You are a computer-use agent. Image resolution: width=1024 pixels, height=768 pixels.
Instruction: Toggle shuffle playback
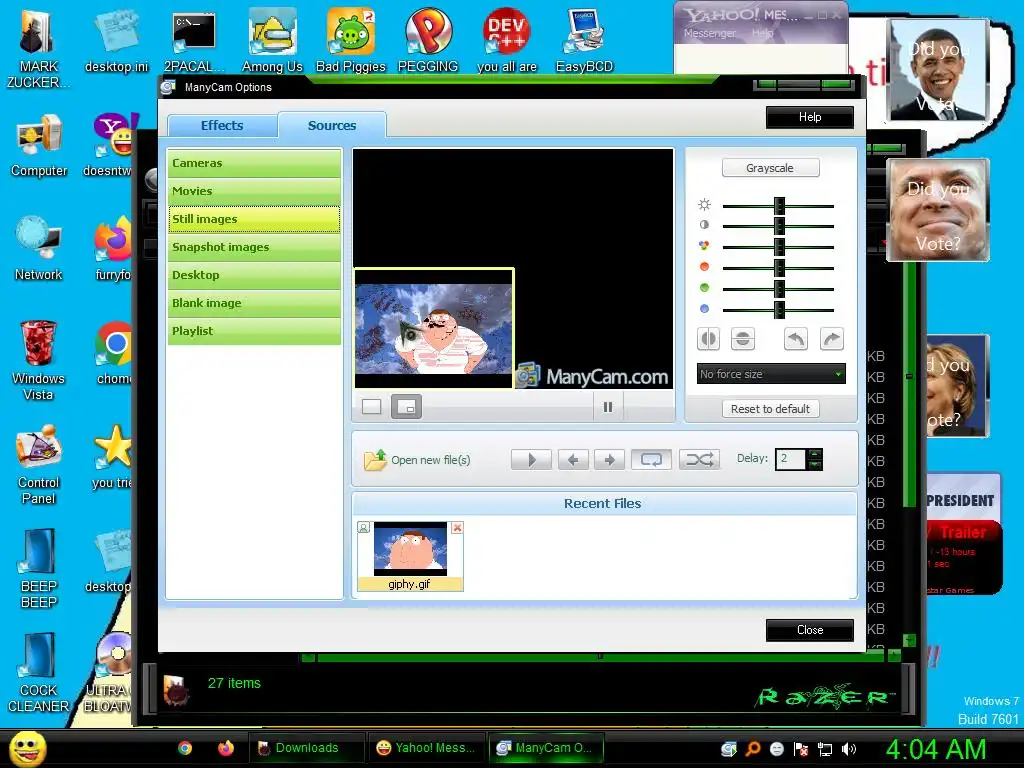pos(699,460)
